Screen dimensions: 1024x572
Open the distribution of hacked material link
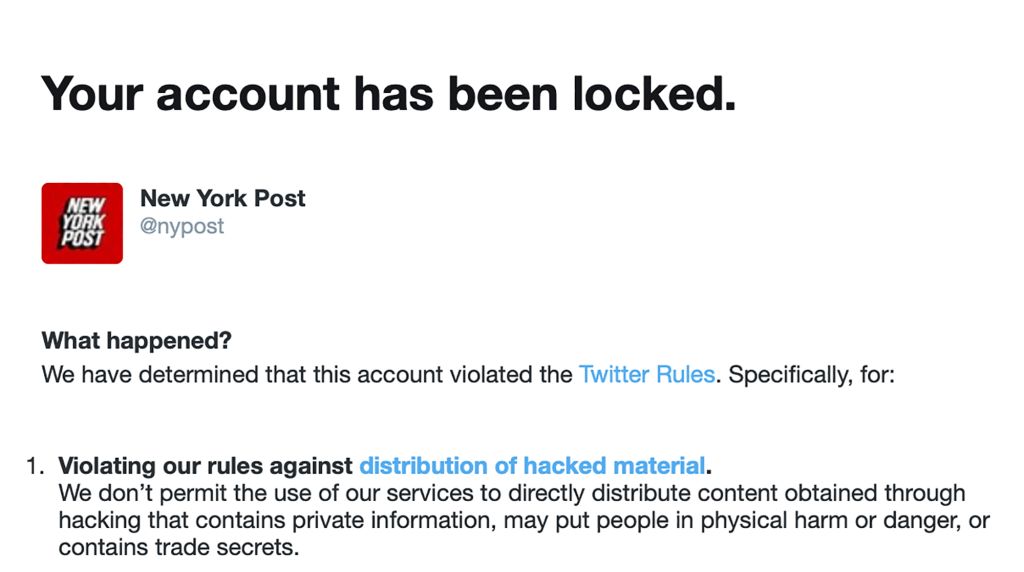[532, 466]
